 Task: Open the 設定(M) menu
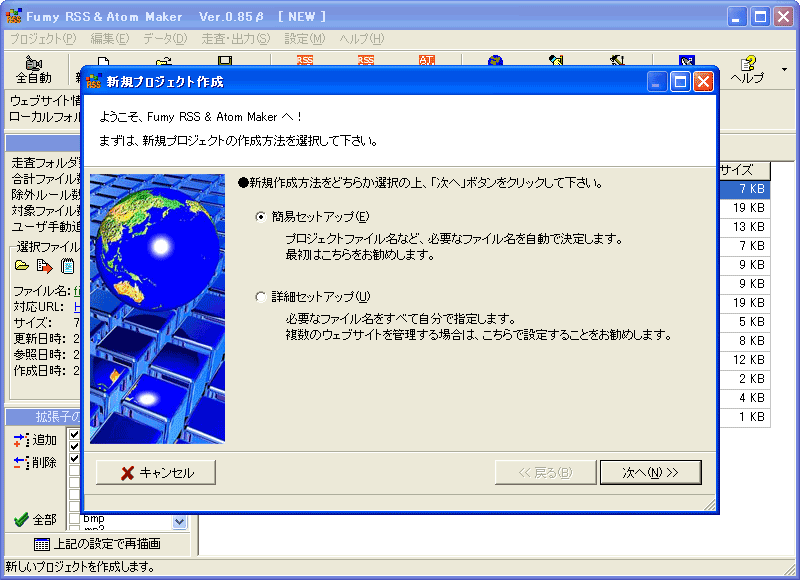(x=305, y=39)
